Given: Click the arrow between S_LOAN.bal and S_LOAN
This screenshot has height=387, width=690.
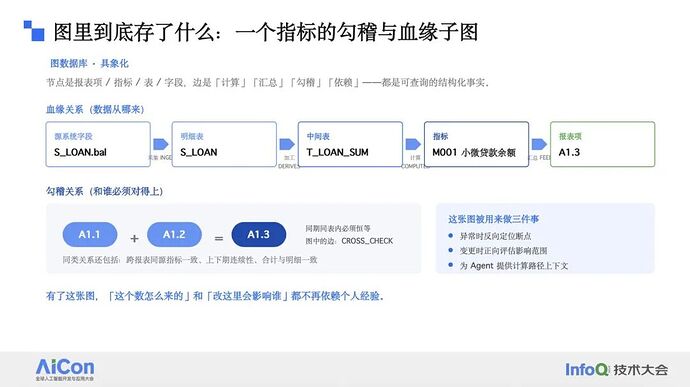Looking at the screenshot, I should (161, 144).
